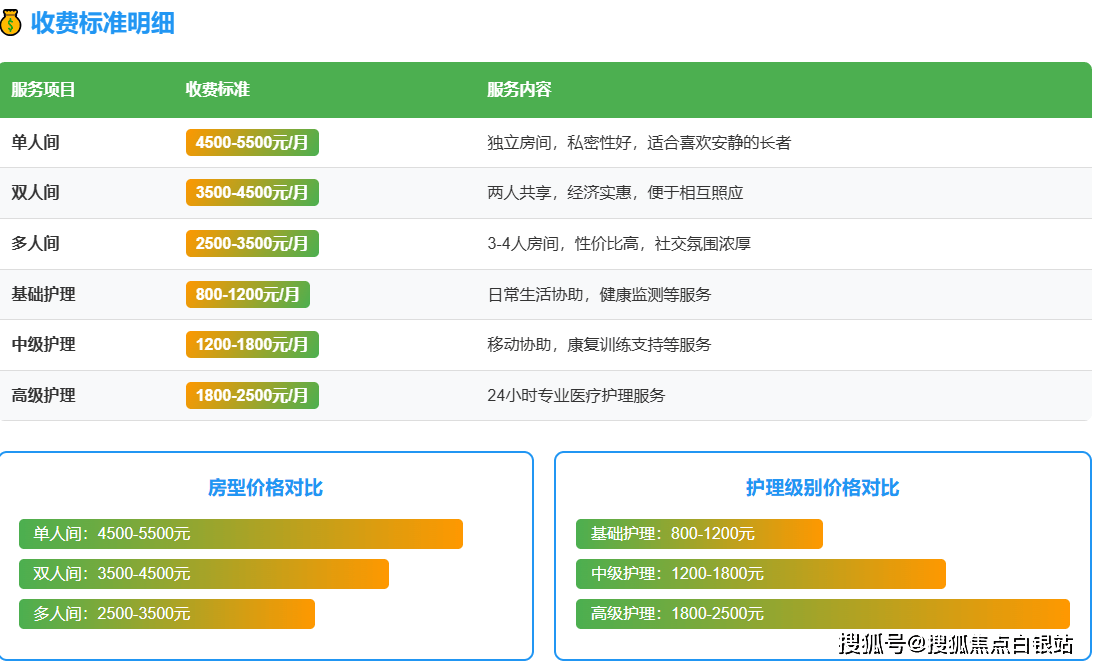The image size is (1098, 667).
Task: Click the 收费标准 column header
Action: [x=217, y=90]
